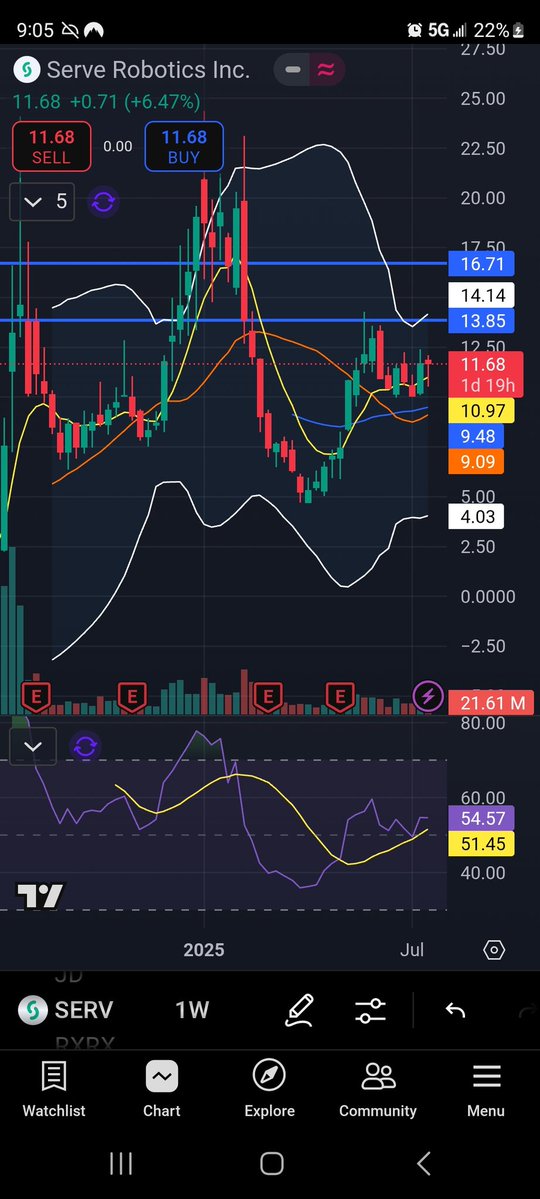Open Serve Robotics Inc. symbol title
Image resolution: width=540 pixels, height=1199 pixels.
pyautogui.click(x=148, y=70)
